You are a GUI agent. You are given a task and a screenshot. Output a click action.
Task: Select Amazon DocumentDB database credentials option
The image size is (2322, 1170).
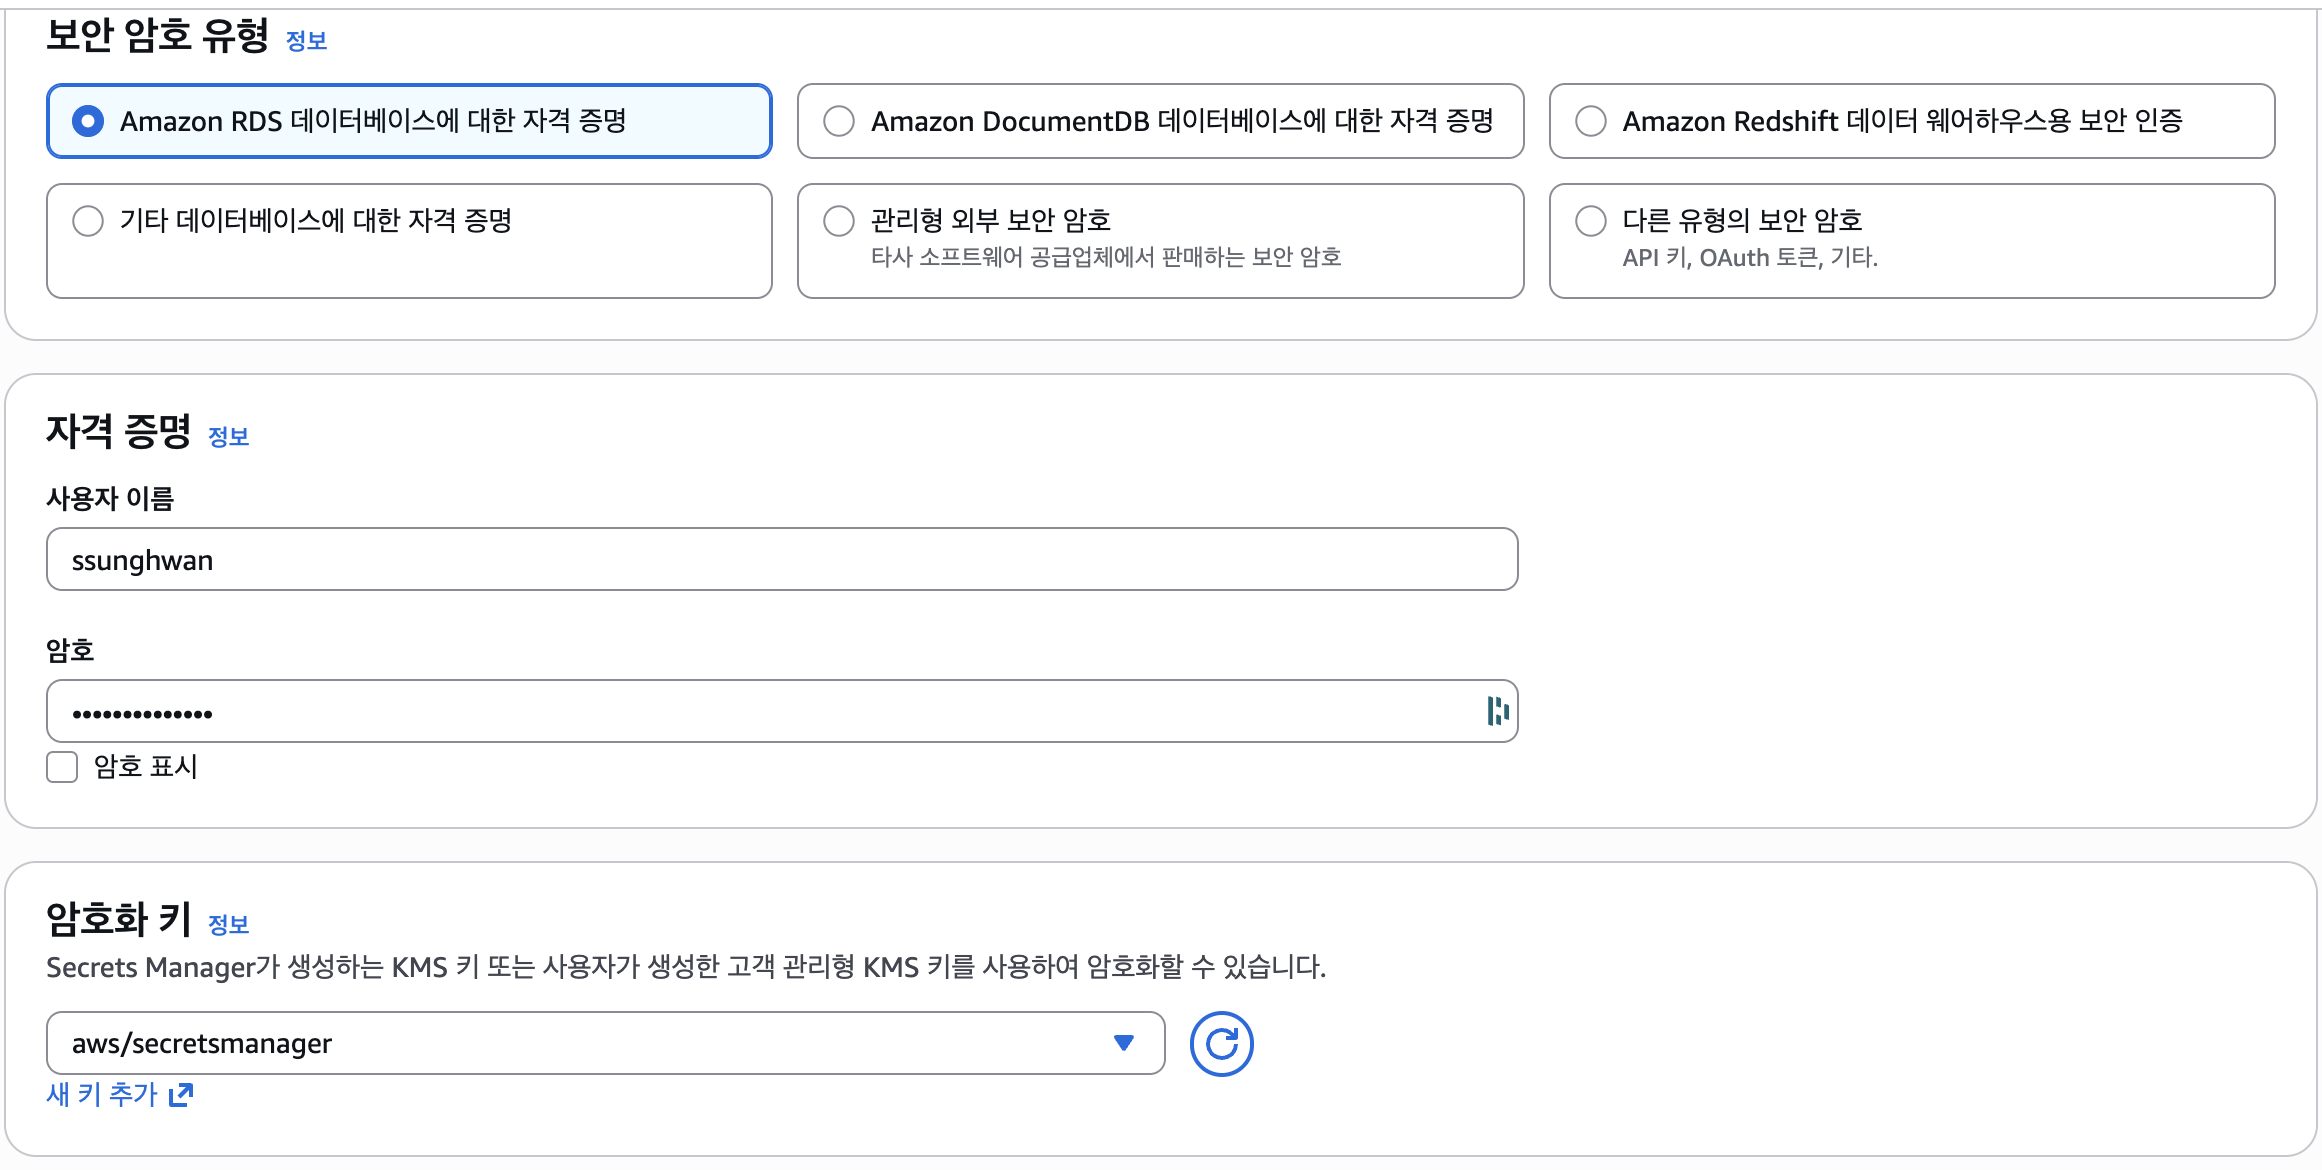(1160, 121)
